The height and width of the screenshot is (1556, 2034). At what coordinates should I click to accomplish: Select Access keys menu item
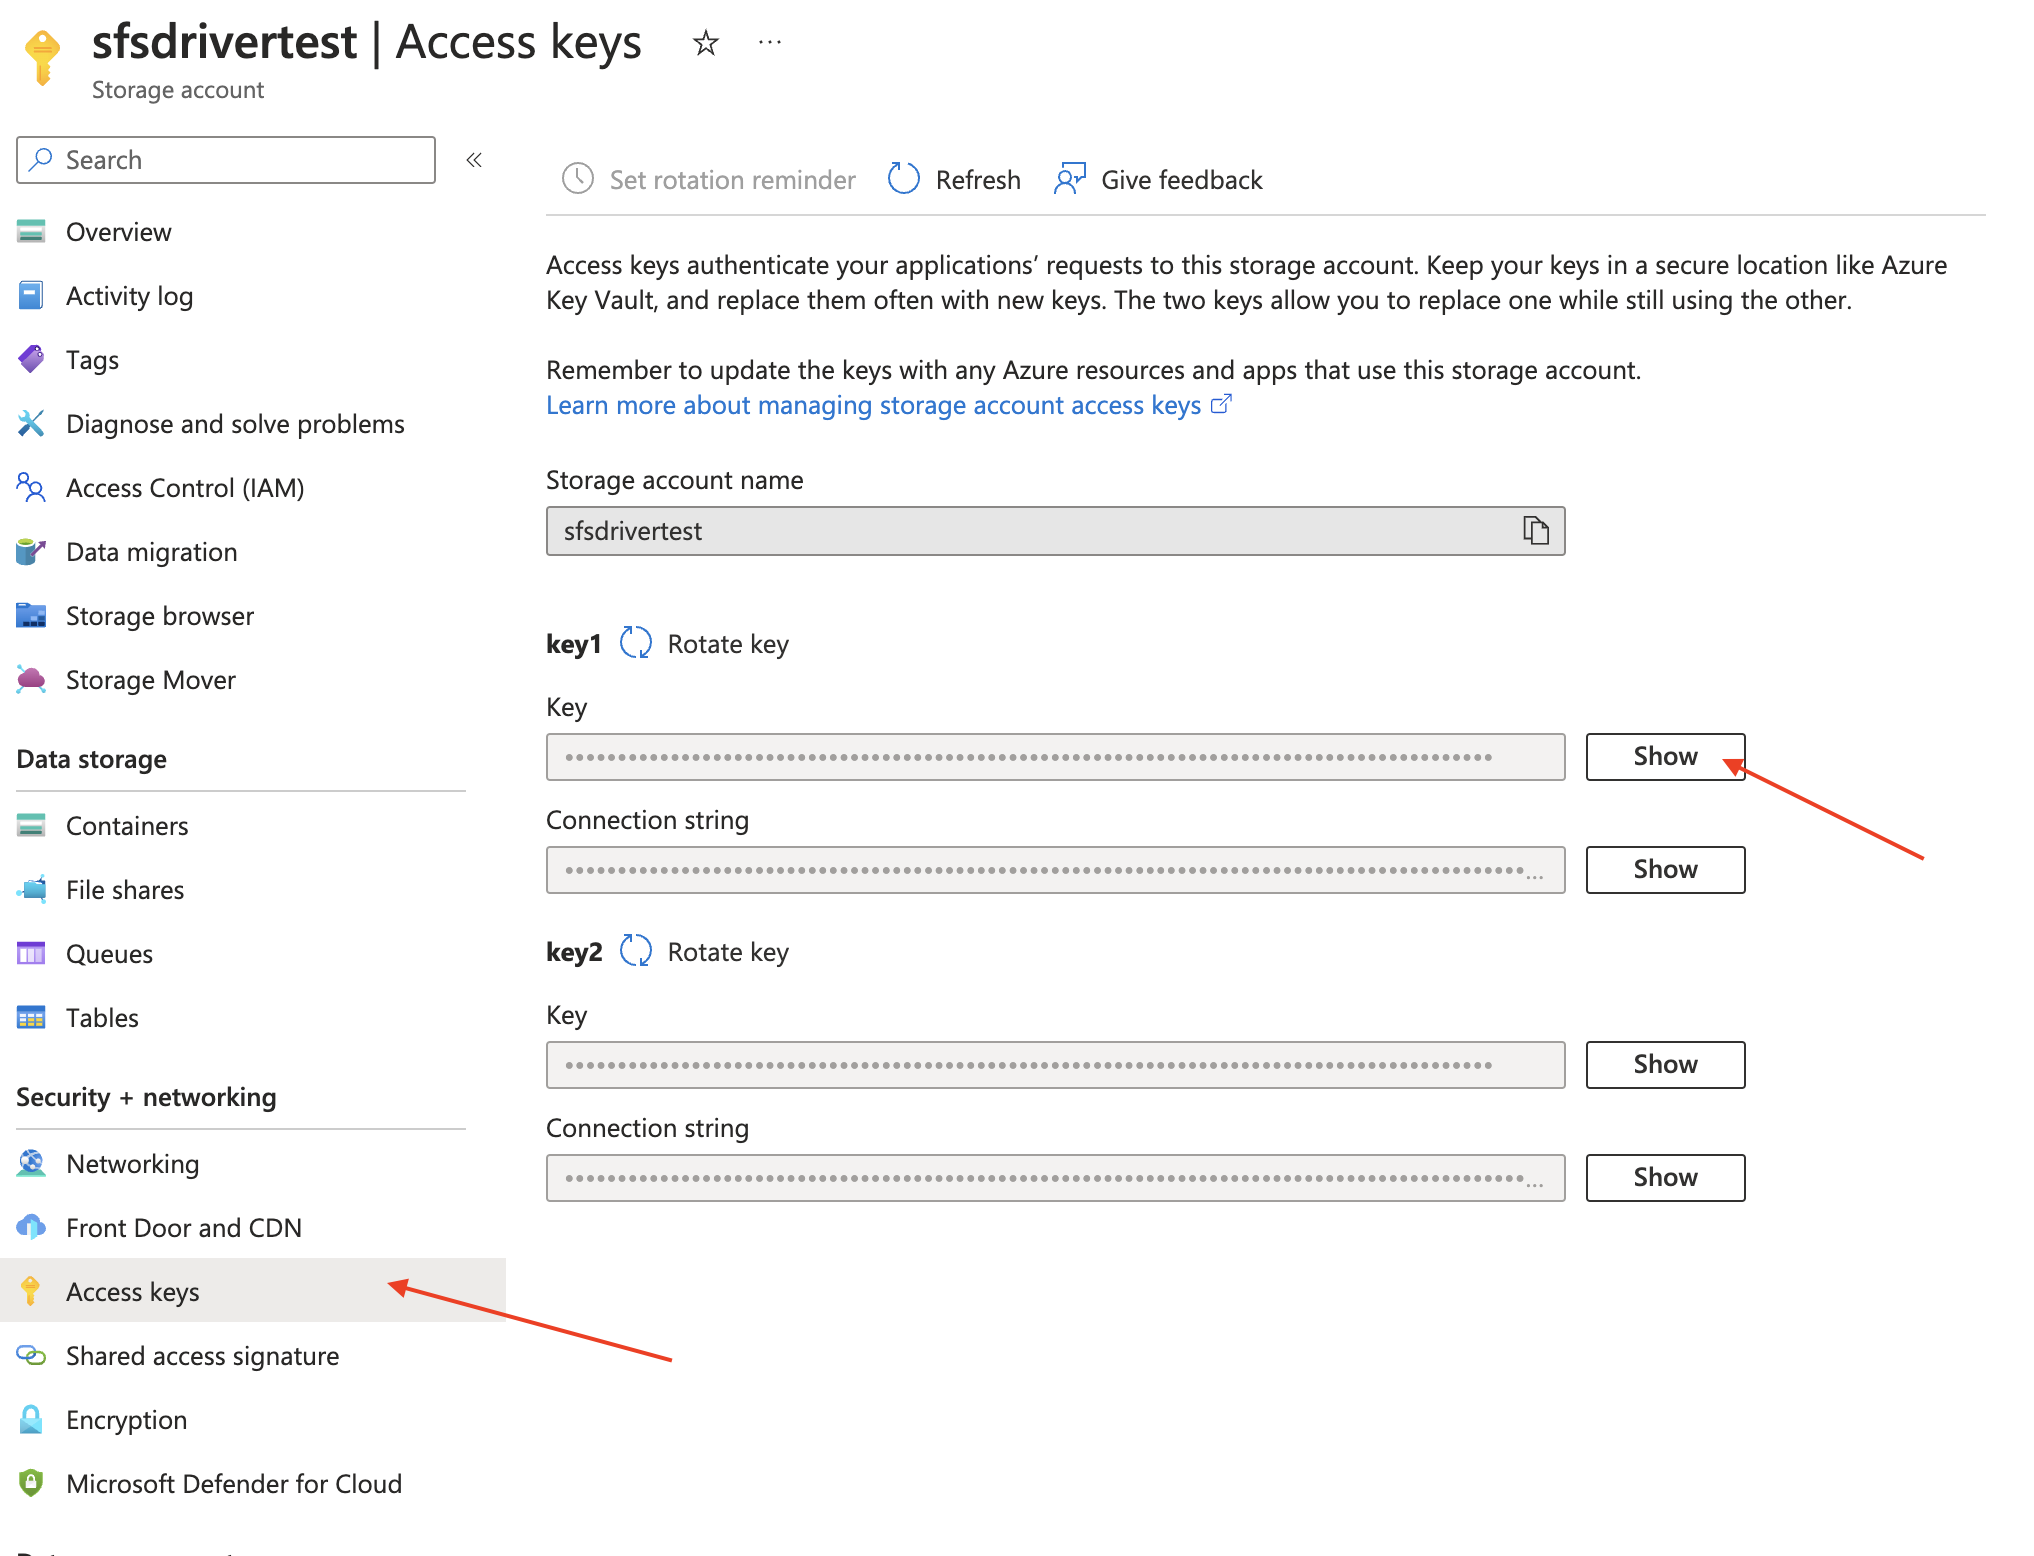(x=253, y=1291)
